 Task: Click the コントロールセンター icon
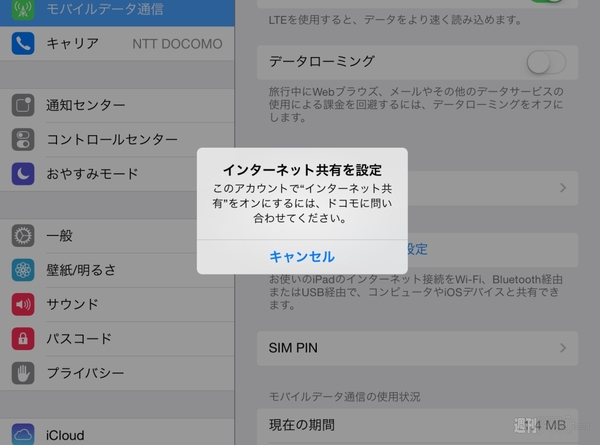click(23, 139)
